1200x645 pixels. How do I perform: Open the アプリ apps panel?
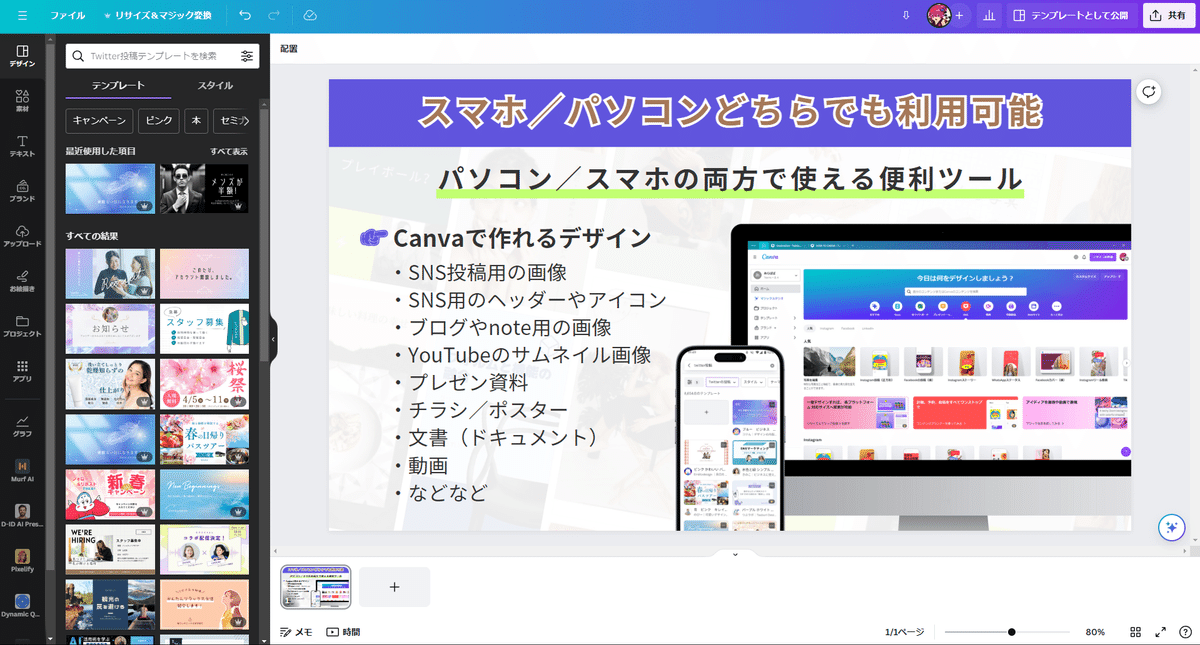(23, 371)
